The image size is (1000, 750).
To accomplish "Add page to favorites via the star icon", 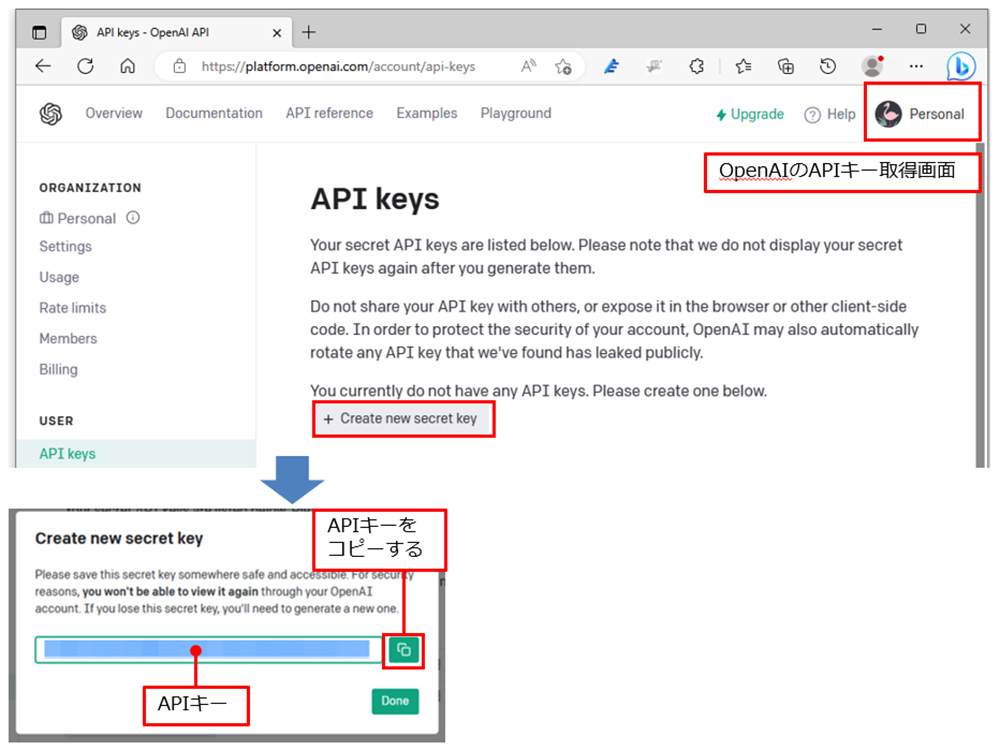I will coord(563,66).
